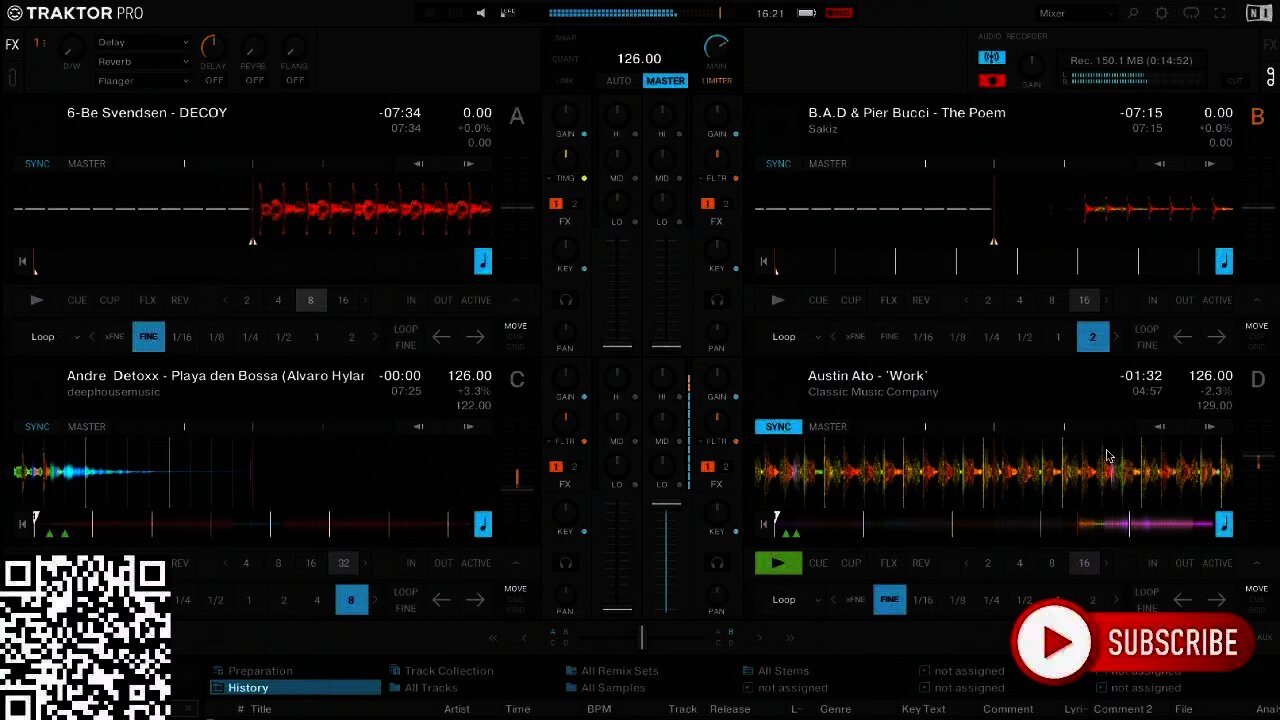The image size is (1280, 720).
Task: Select loop size 16 on Deck A
Action: click(343, 300)
